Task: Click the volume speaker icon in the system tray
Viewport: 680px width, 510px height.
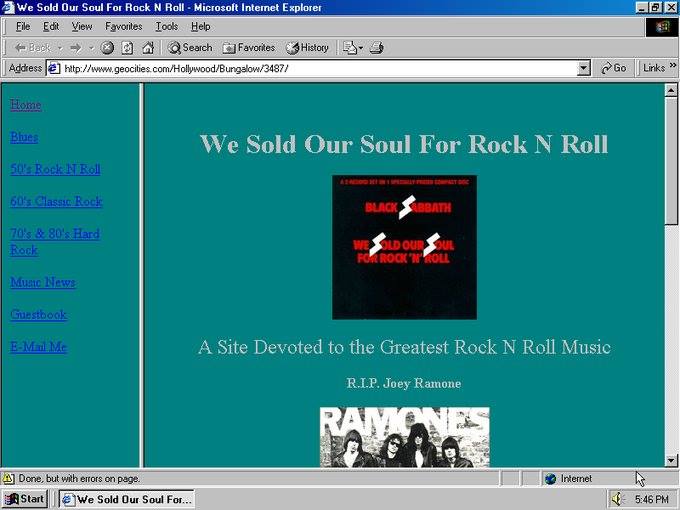Action: [x=617, y=499]
